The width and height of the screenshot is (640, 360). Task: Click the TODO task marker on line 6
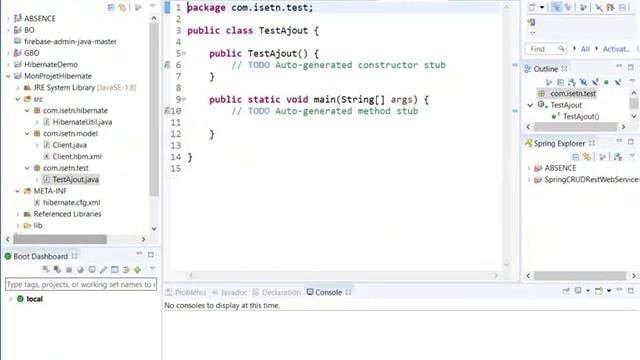coord(167,65)
